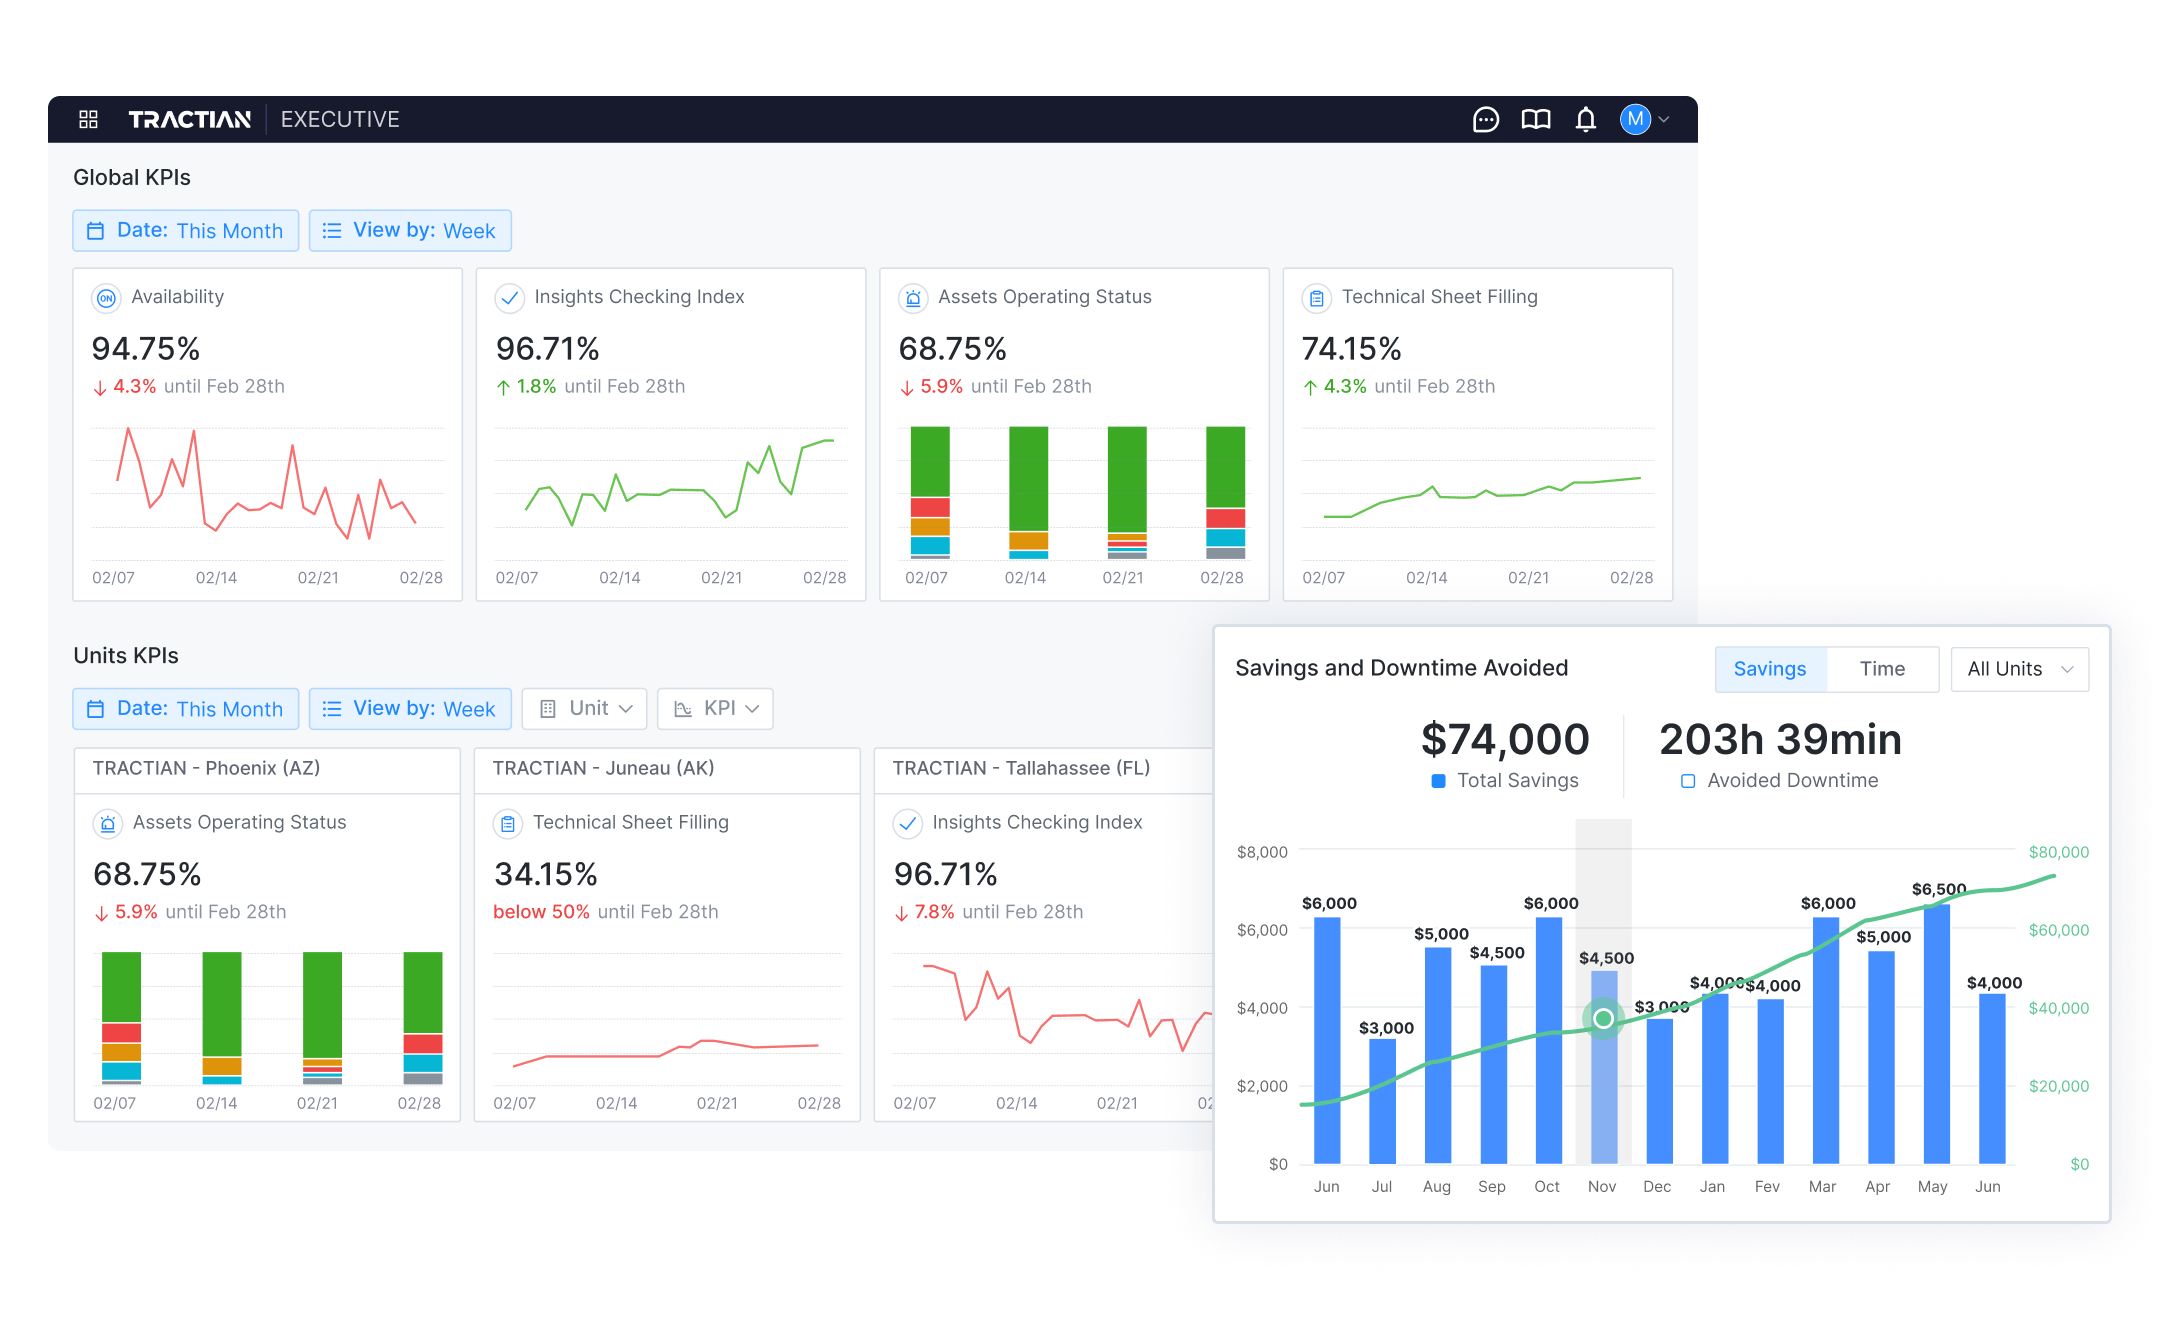Click Units KPIs View by: Week button
2160x1320 pixels.
click(410, 709)
